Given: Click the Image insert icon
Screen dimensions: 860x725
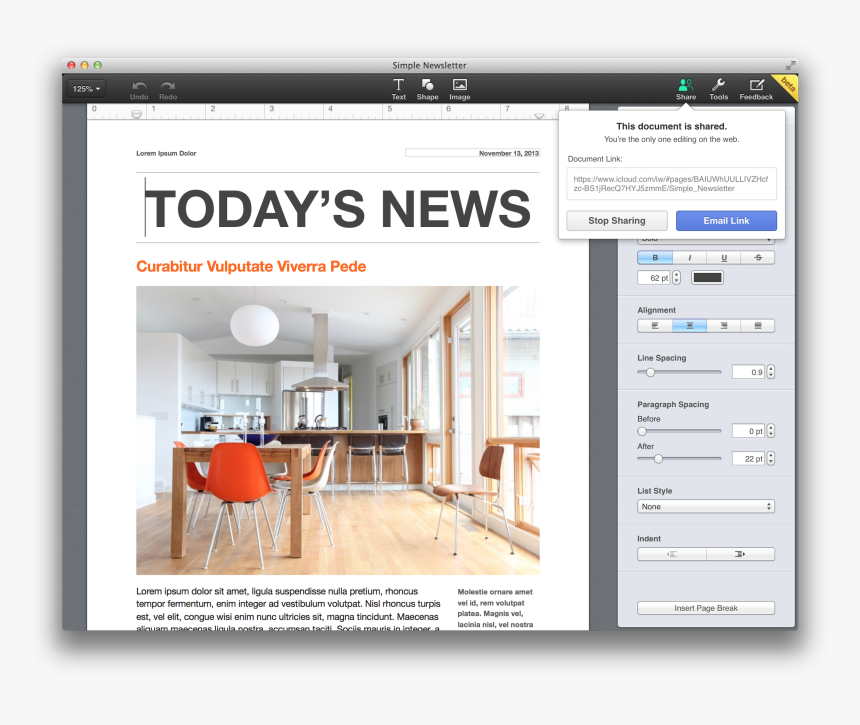Looking at the screenshot, I should pyautogui.click(x=459, y=88).
